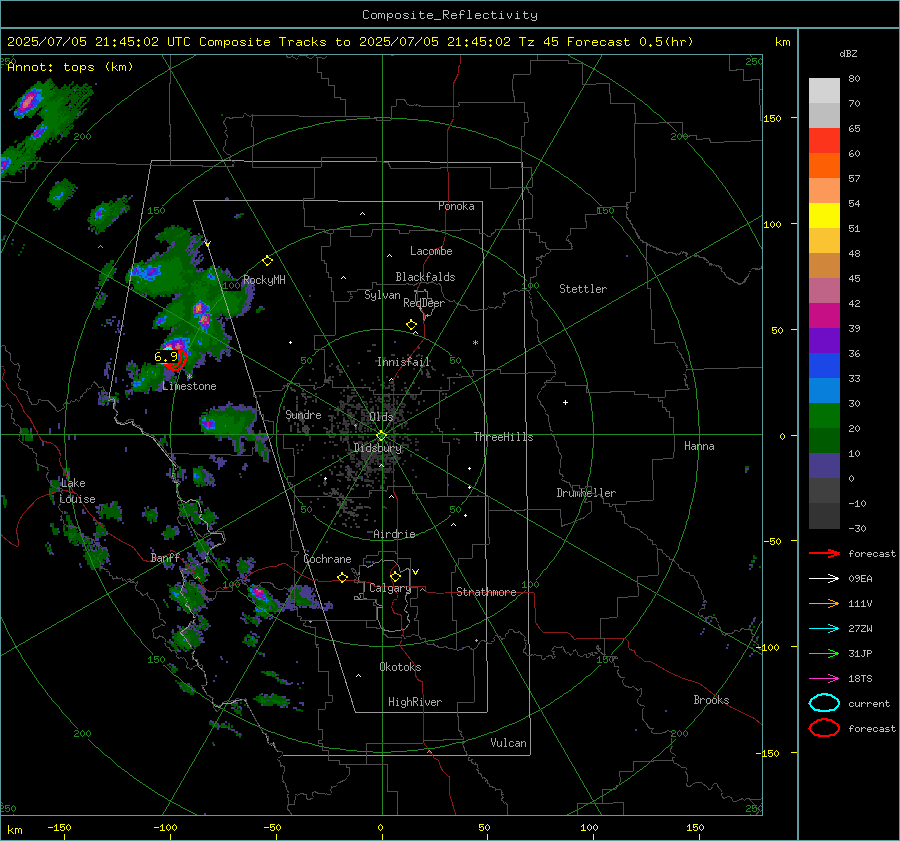Screen dimensions: 900x841
Task: Click the red 'forecast' ellipse legend icon
Action: click(x=824, y=728)
